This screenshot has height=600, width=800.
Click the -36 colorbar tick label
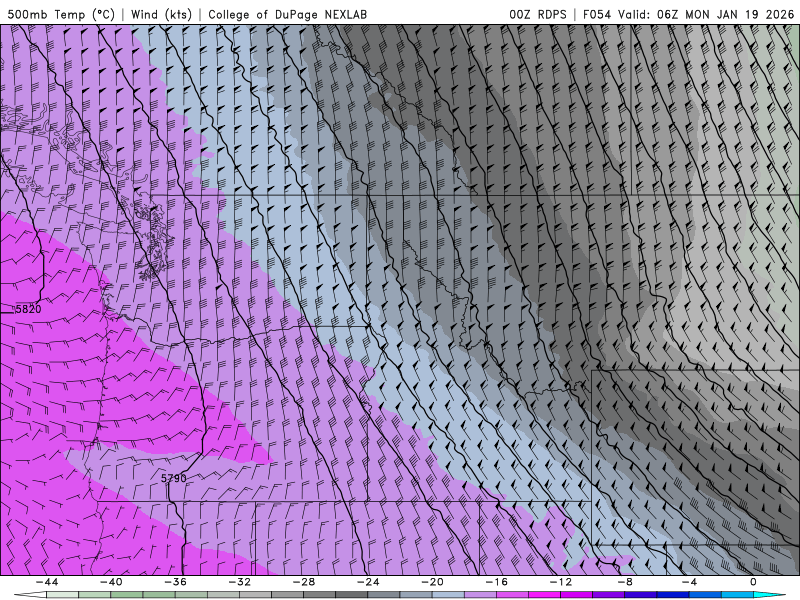176,582
